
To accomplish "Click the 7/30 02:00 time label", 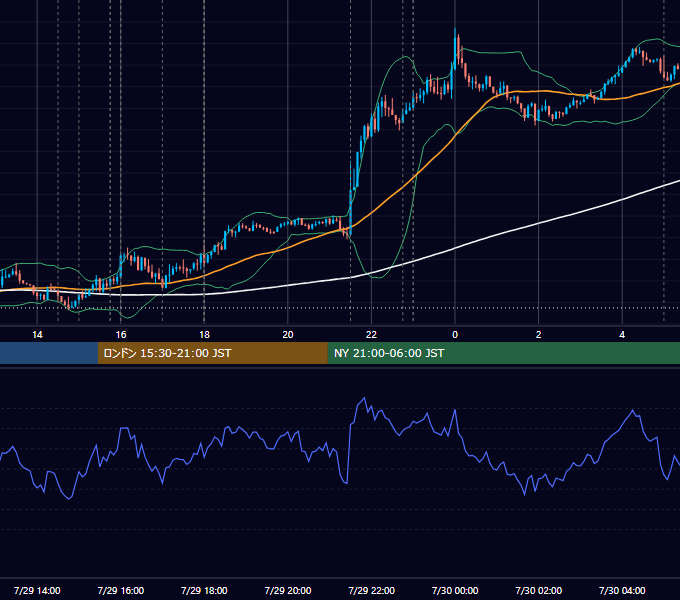I will (x=538, y=590).
